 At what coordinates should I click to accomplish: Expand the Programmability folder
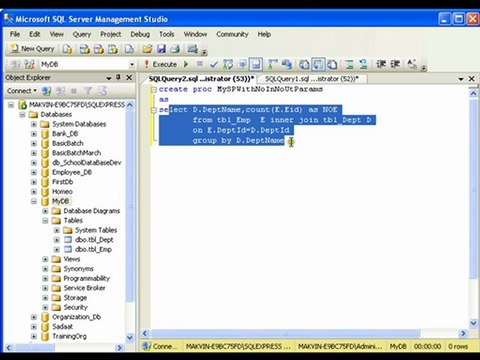click(45, 278)
